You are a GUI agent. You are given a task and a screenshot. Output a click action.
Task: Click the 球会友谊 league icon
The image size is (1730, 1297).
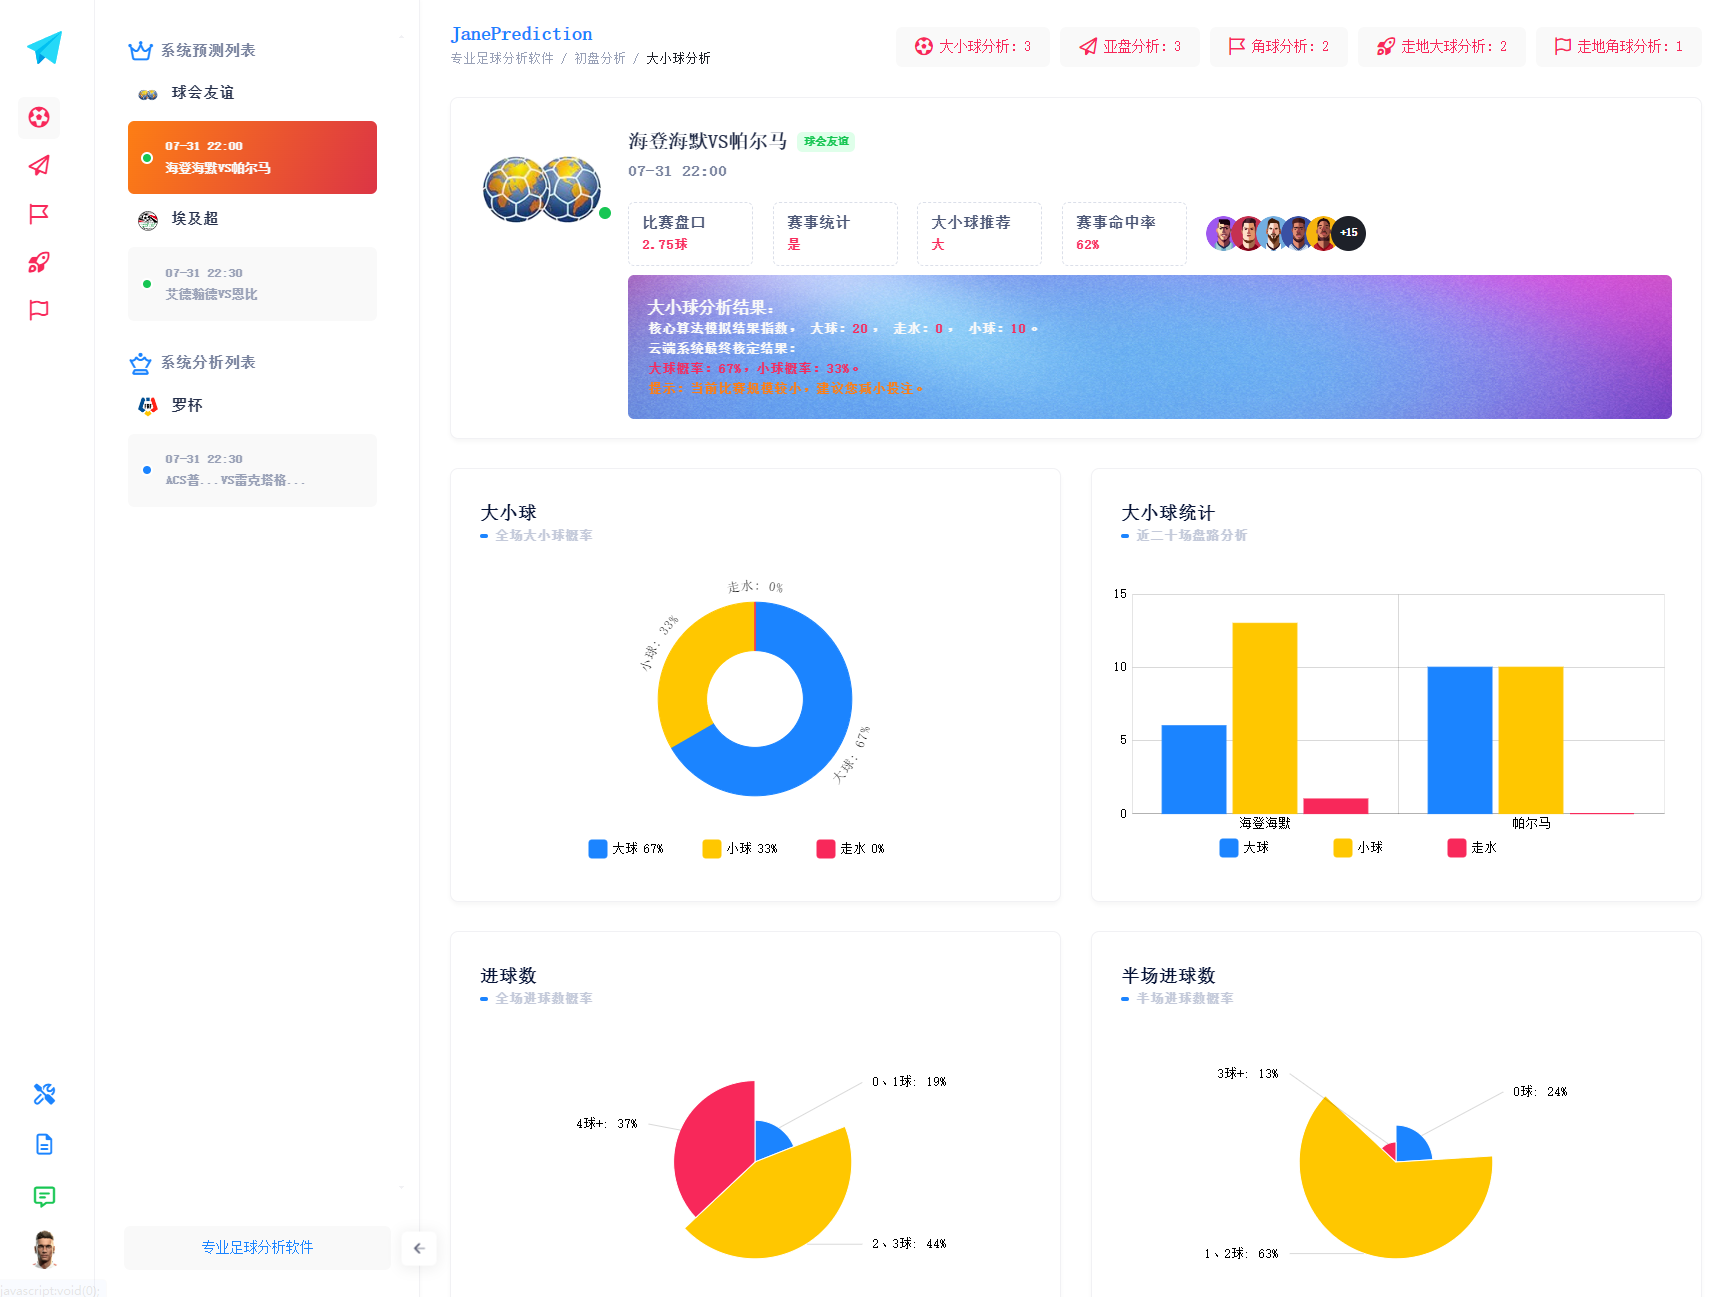(x=148, y=94)
